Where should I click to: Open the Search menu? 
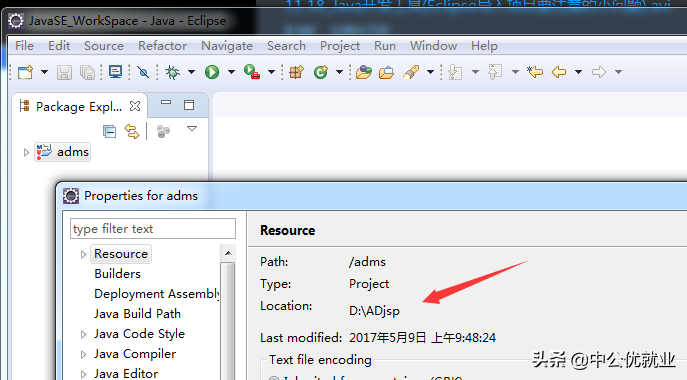click(x=287, y=46)
